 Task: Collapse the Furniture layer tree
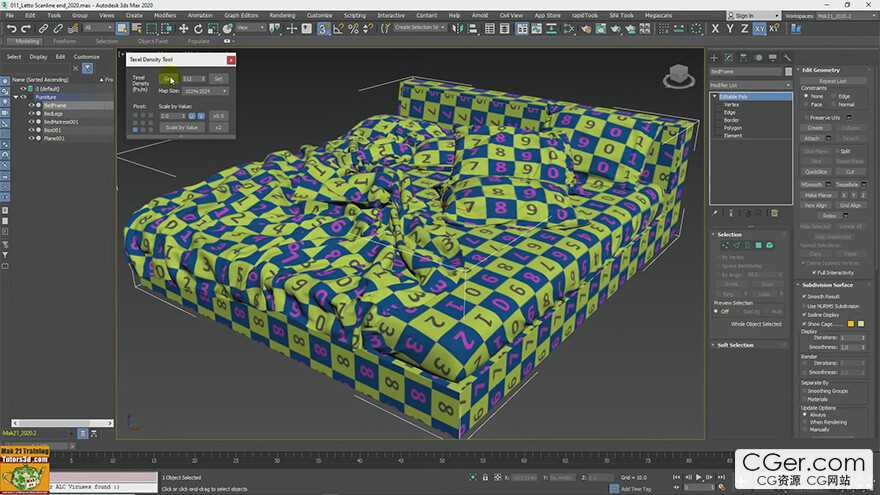click(x=16, y=97)
